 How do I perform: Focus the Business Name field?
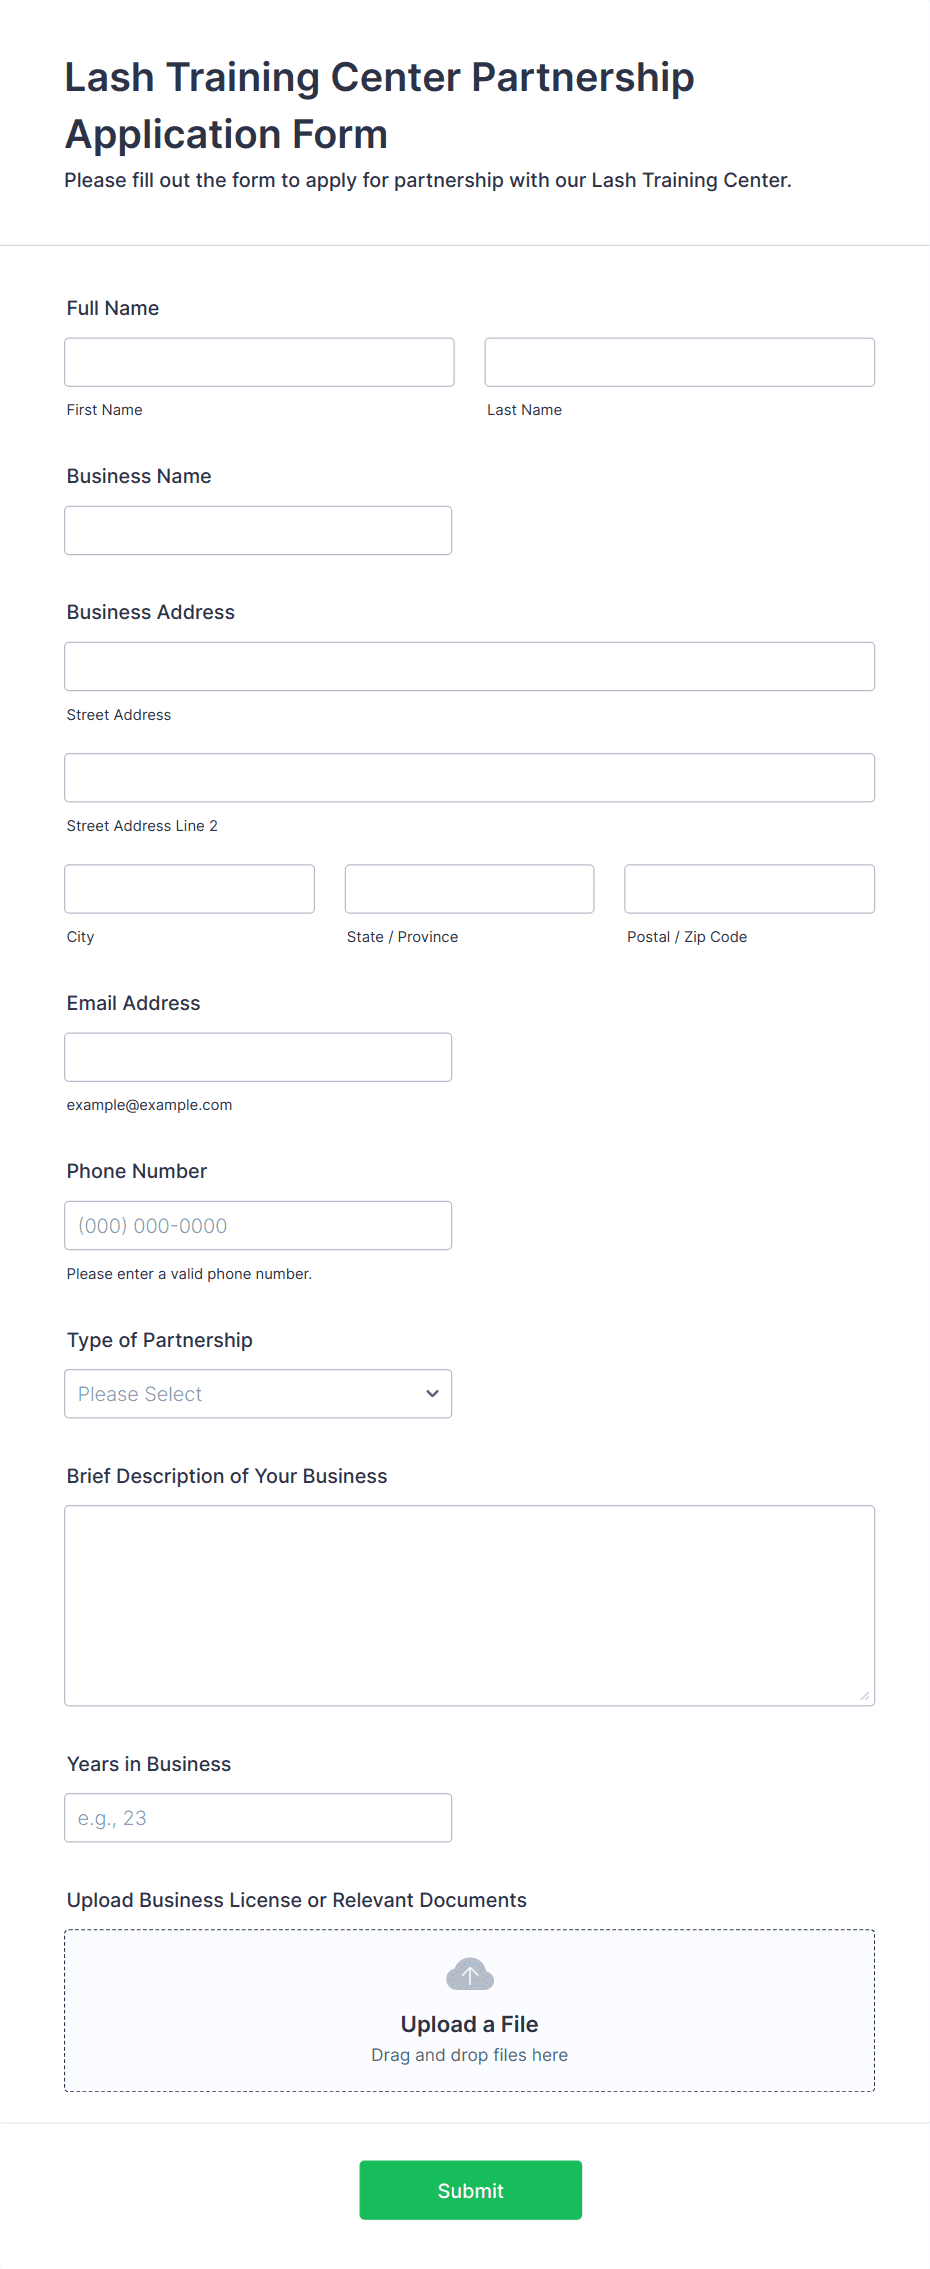coord(258,530)
